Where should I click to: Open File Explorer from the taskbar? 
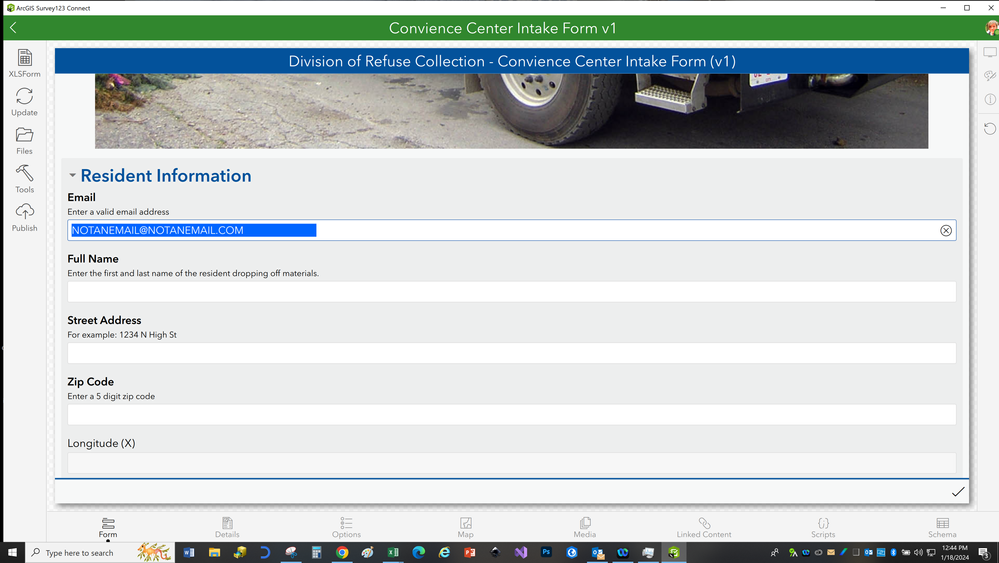[x=214, y=552]
